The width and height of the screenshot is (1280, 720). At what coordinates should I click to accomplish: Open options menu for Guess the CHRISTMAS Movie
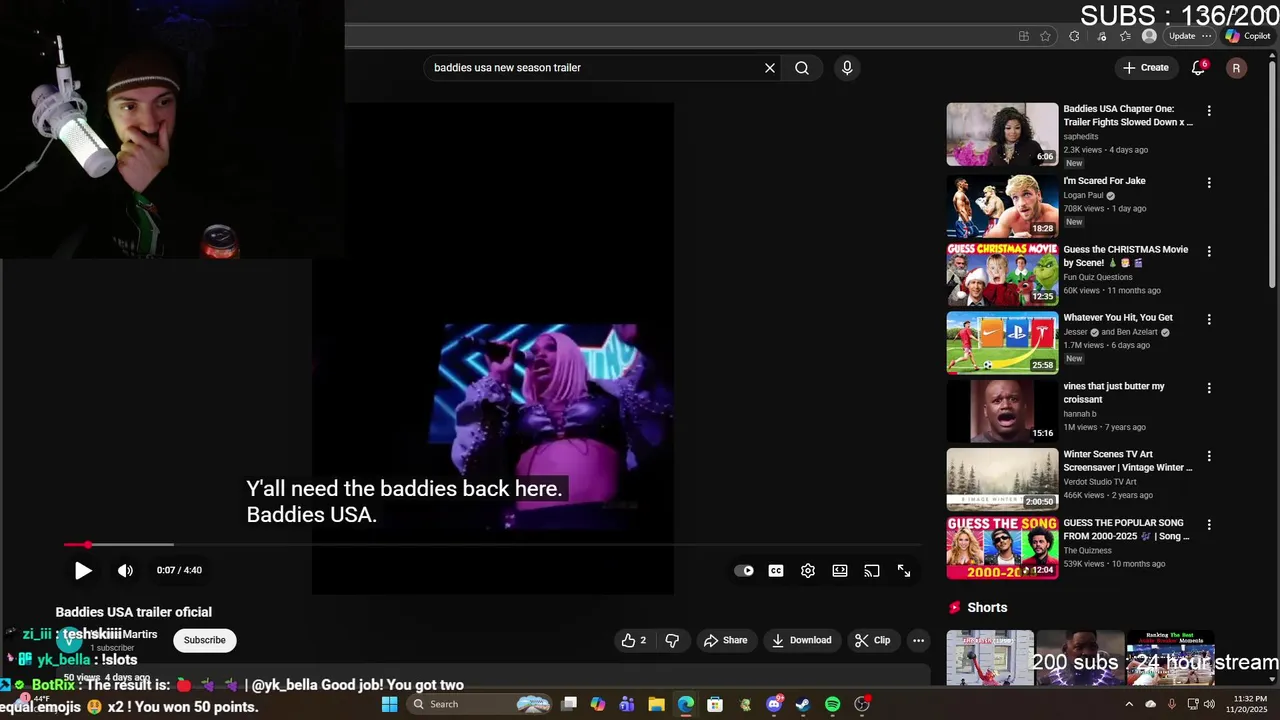click(x=1209, y=251)
